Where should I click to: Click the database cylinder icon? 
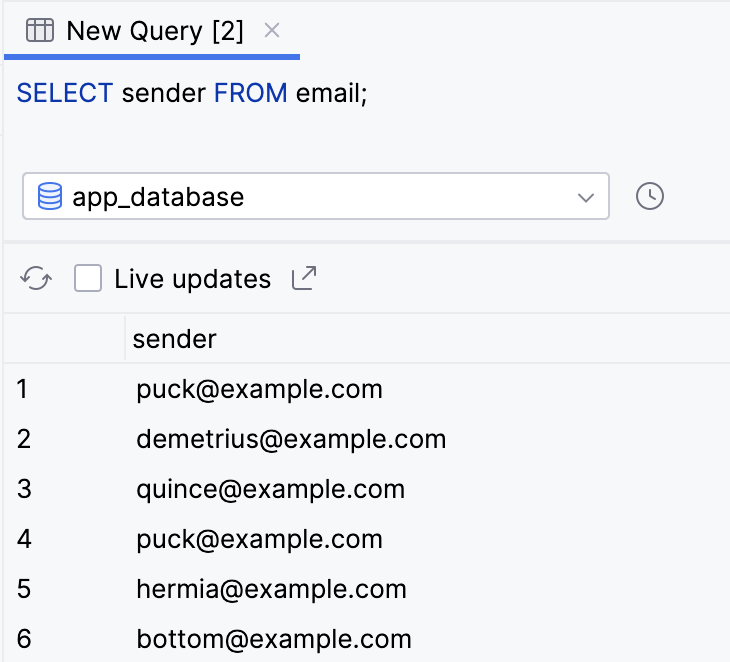pos(49,196)
